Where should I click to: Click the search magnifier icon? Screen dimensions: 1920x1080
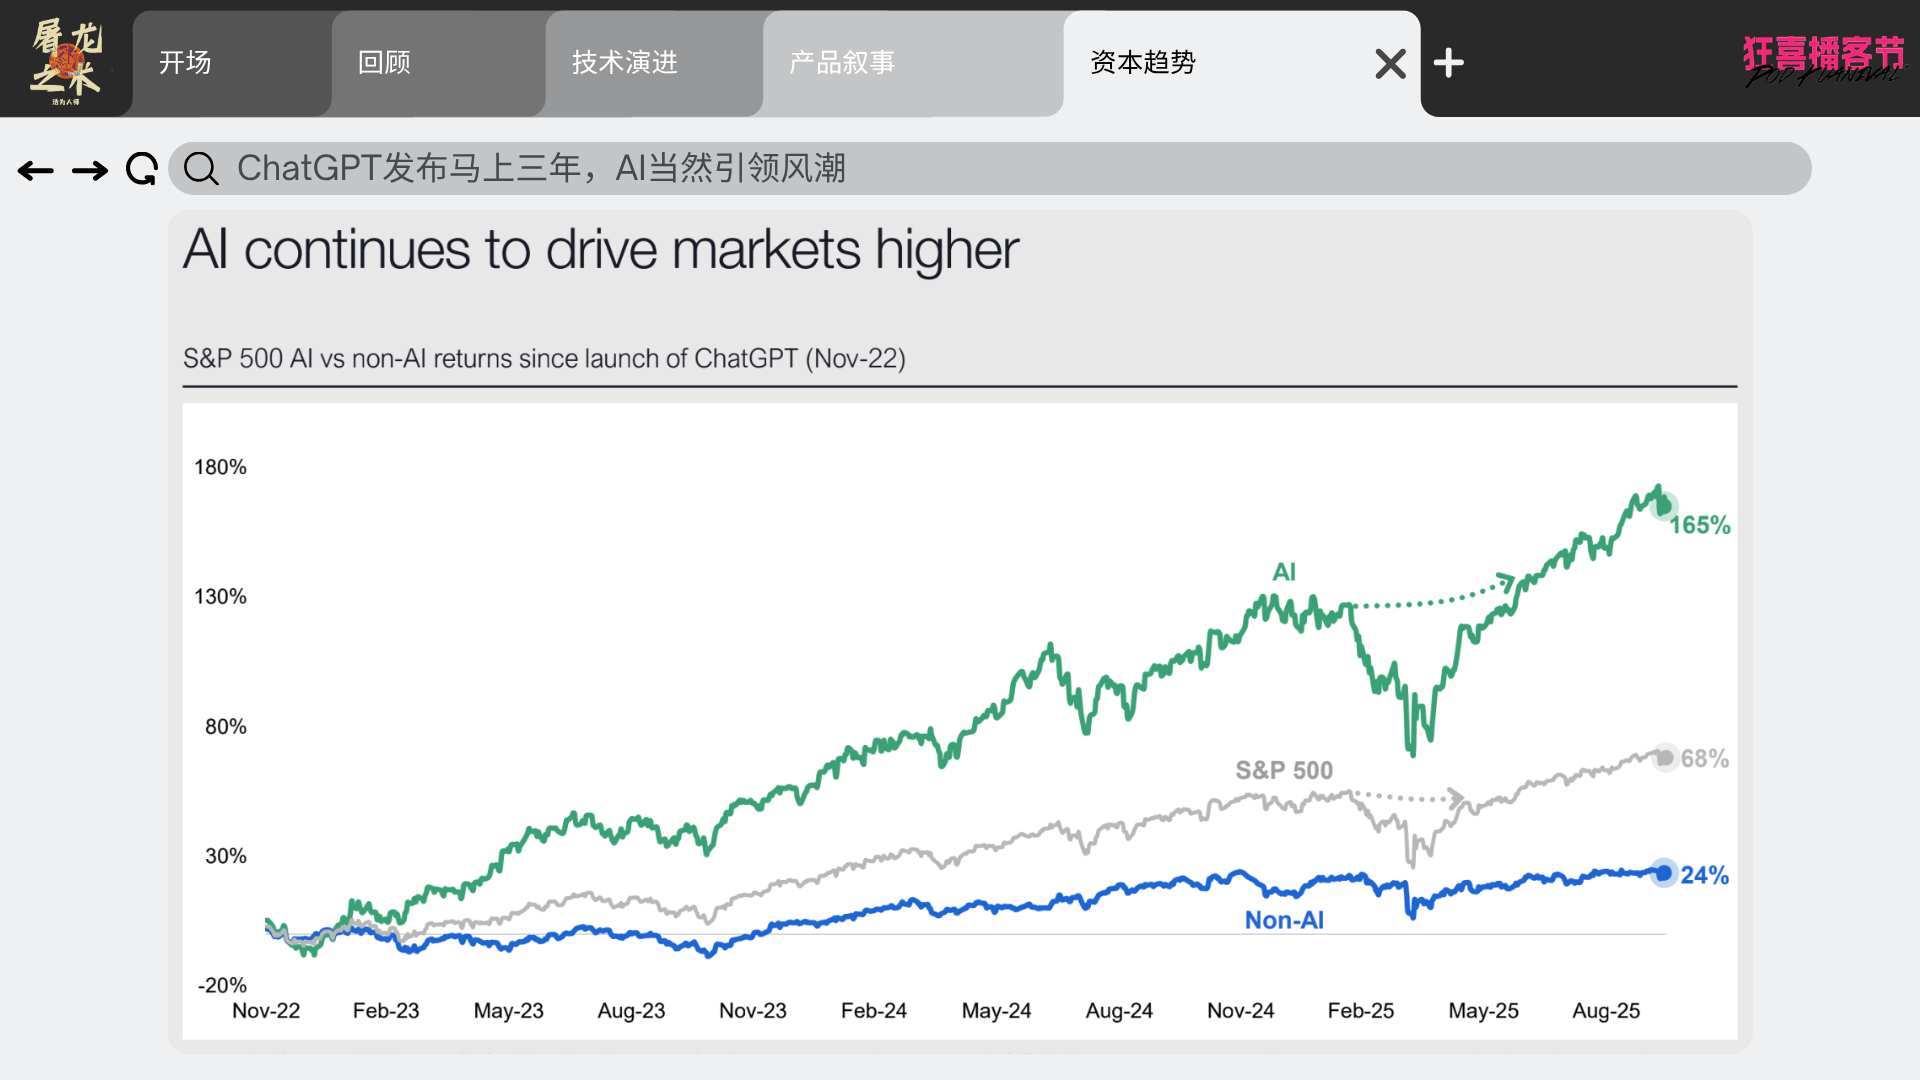(201, 169)
